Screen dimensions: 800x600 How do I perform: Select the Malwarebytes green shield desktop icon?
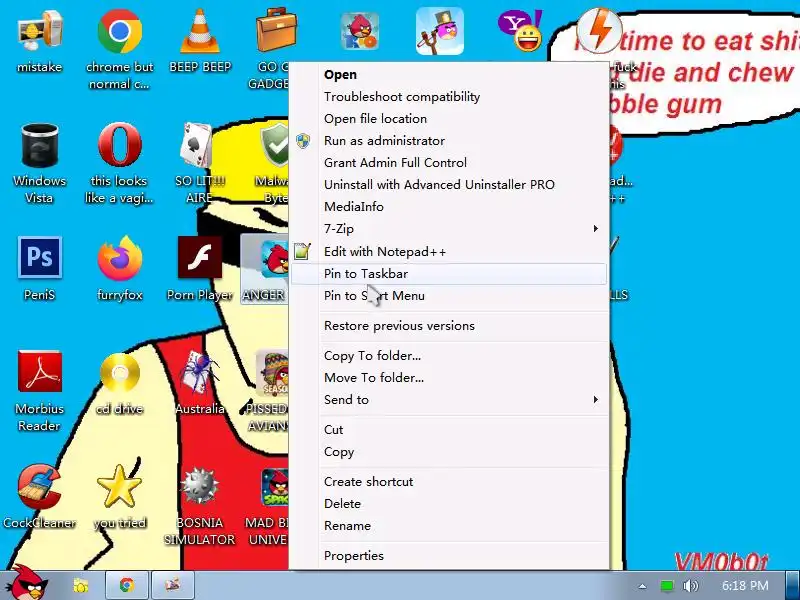click(x=274, y=146)
